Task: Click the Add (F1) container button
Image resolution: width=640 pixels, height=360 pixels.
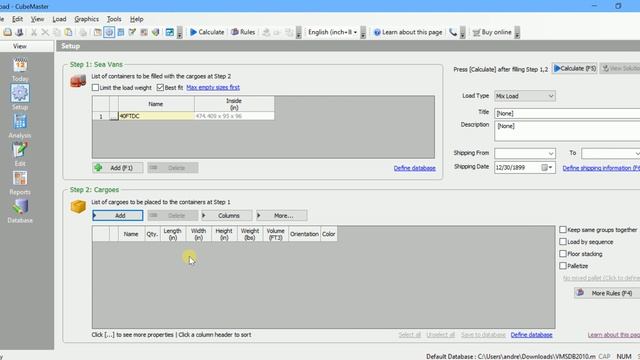Action: 118,168
